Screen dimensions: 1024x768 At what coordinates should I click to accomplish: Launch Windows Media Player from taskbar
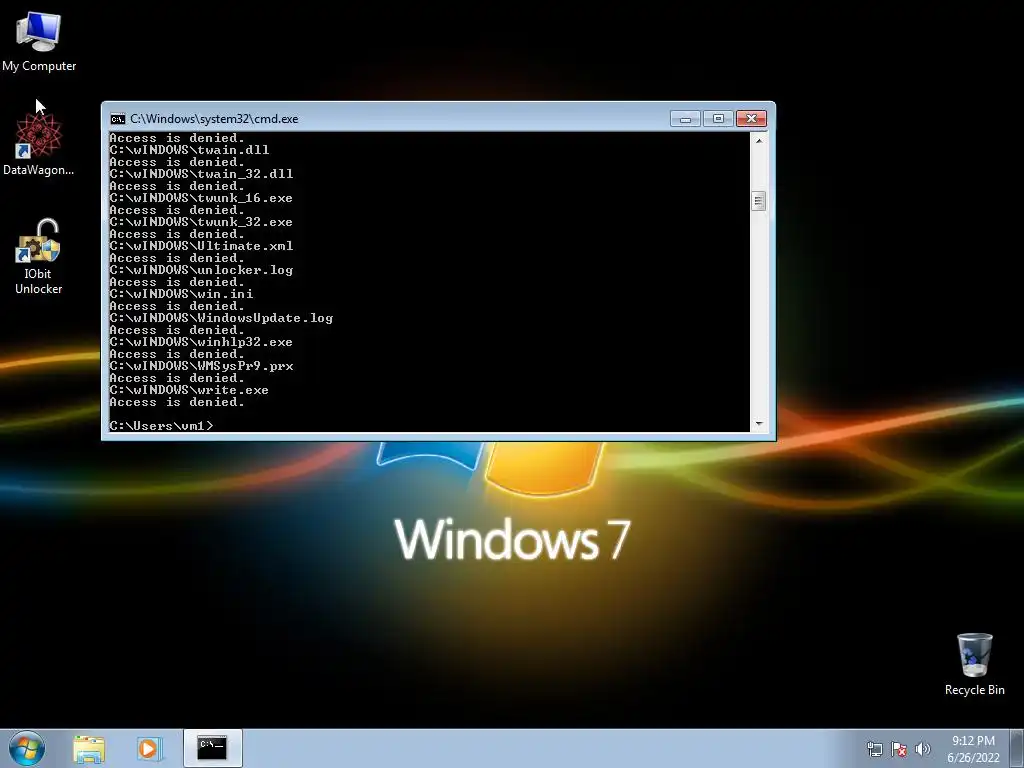[x=149, y=748]
